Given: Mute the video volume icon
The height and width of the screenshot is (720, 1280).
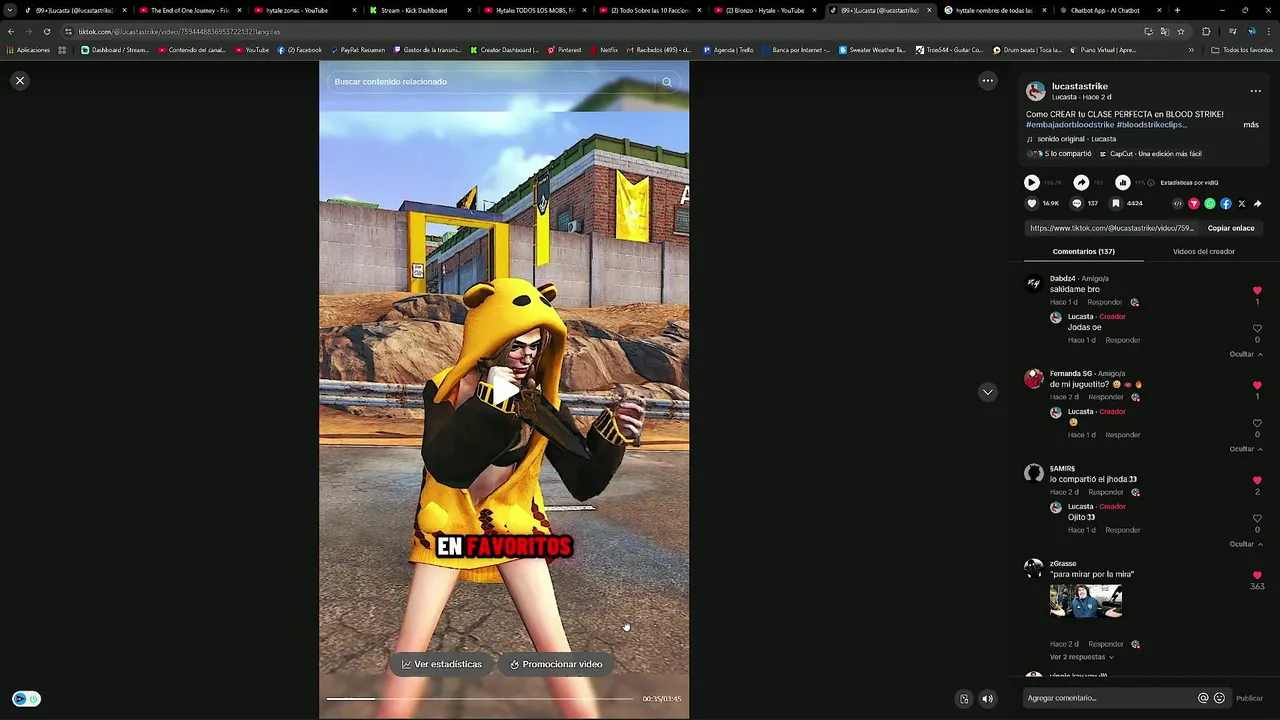Looking at the screenshot, I should (x=987, y=699).
